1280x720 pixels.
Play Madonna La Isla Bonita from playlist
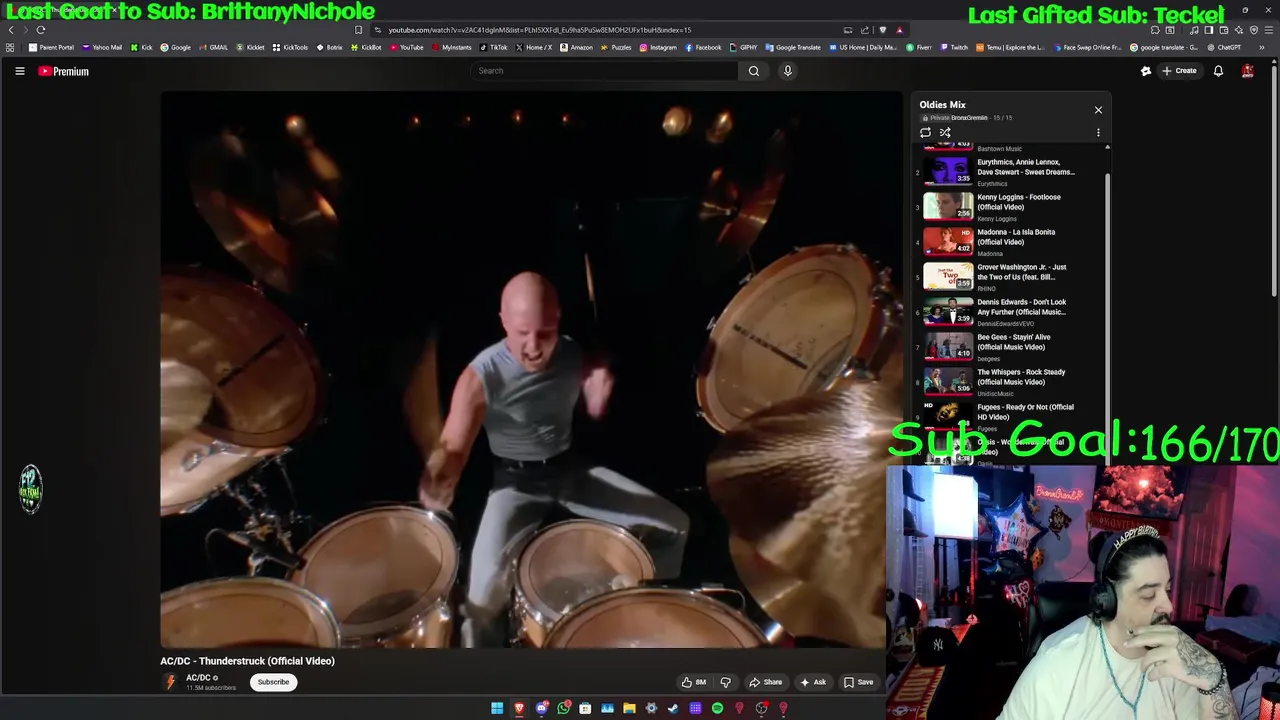(1010, 242)
